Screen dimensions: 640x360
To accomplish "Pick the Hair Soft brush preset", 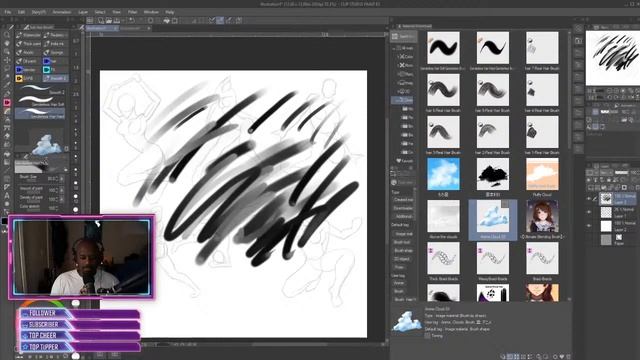I will [x=40, y=101].
